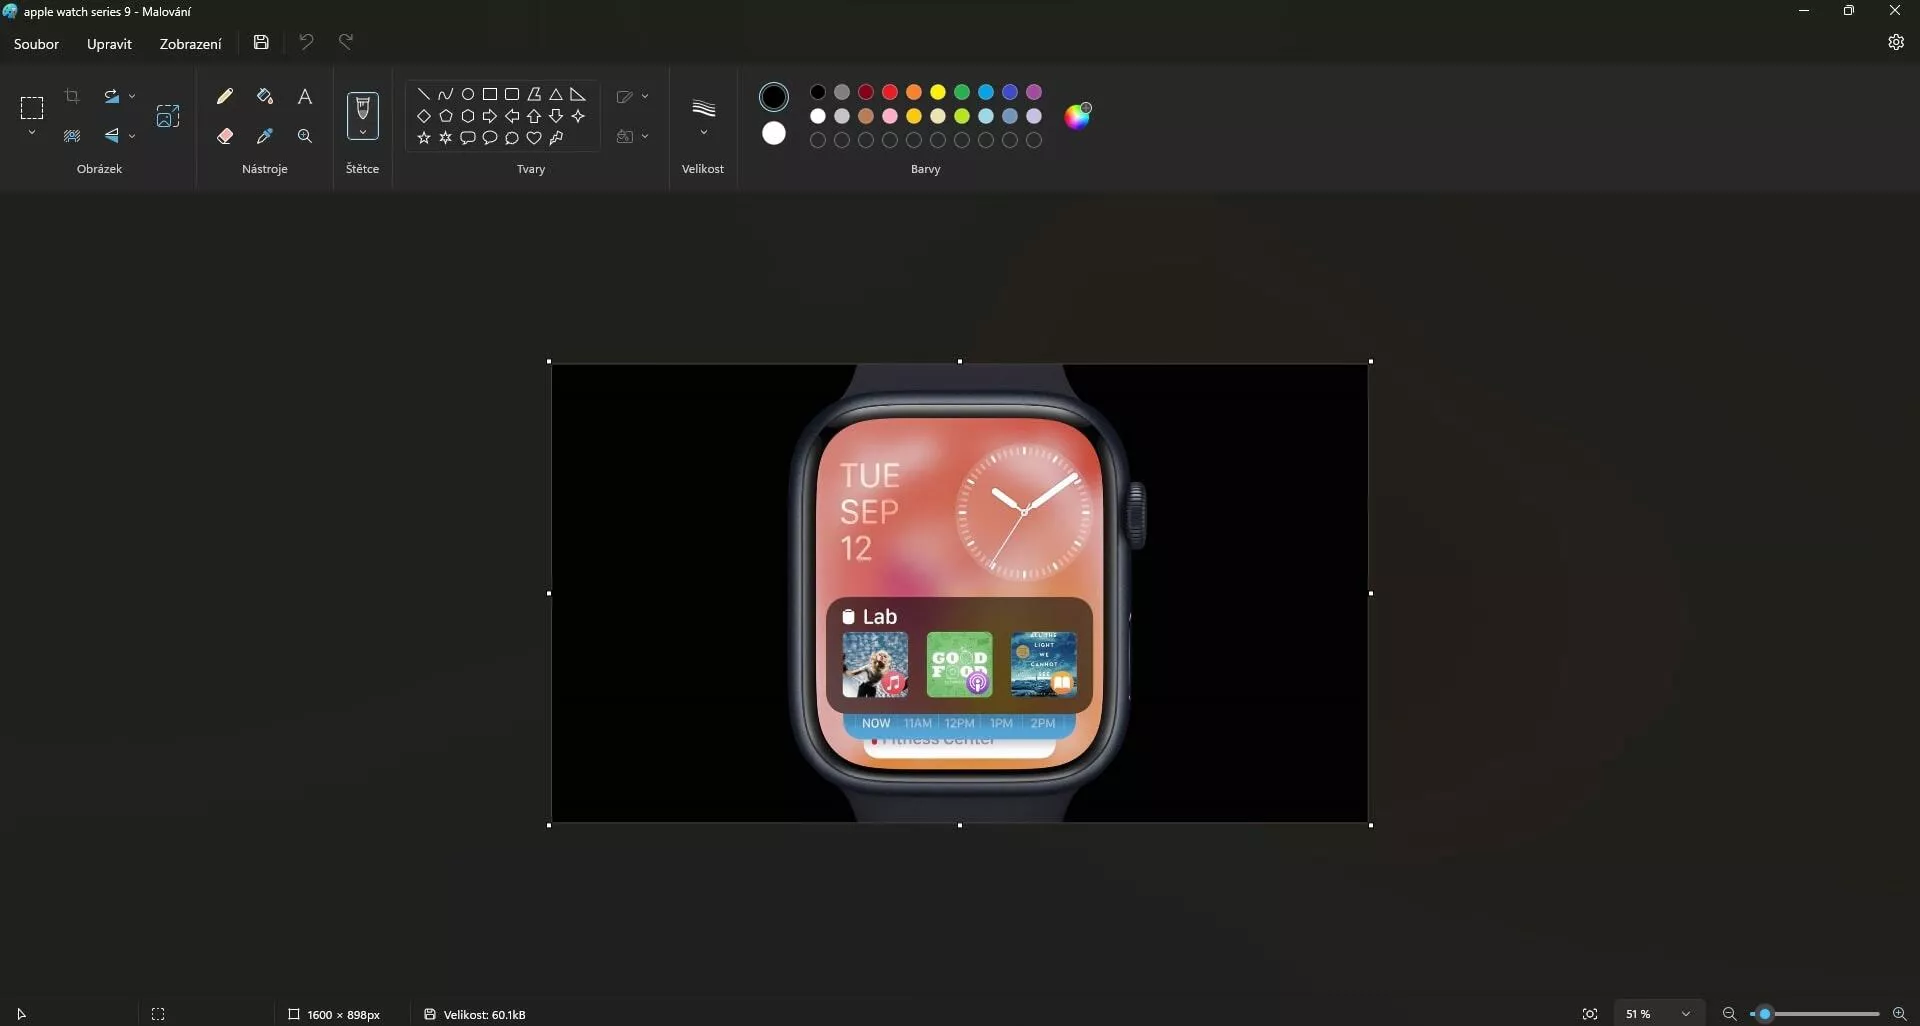Pick the green color swatch
This screenshot has height=1026, width=1920.
coord(962,92)
